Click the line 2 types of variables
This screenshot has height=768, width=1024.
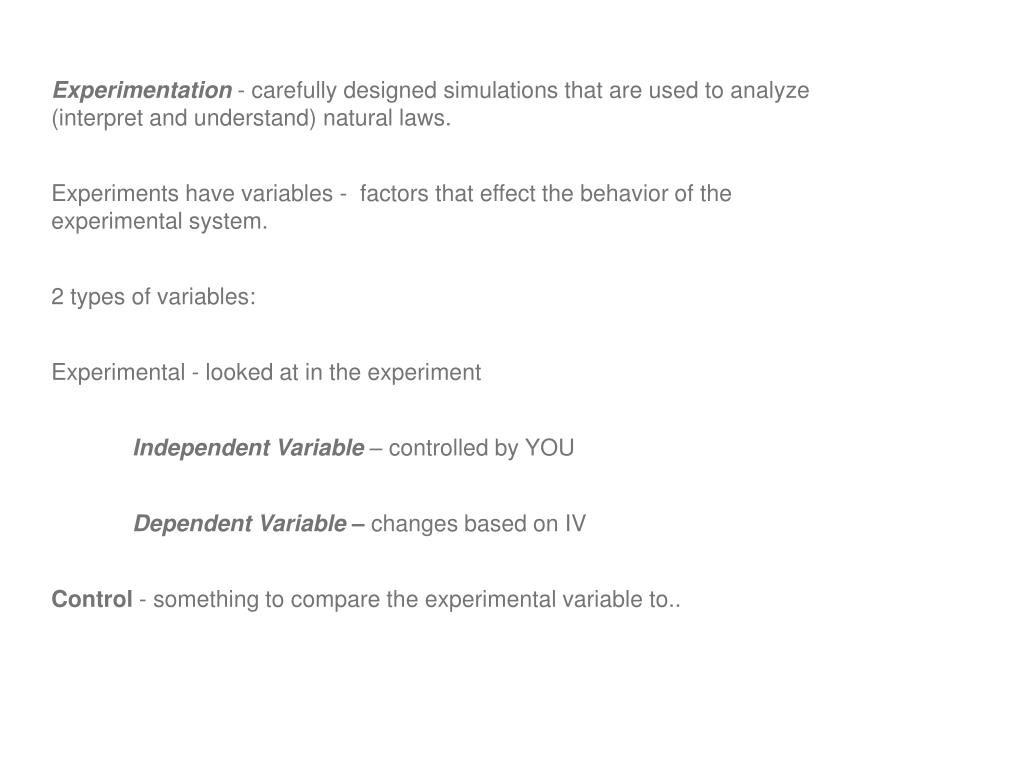point(153,297)
